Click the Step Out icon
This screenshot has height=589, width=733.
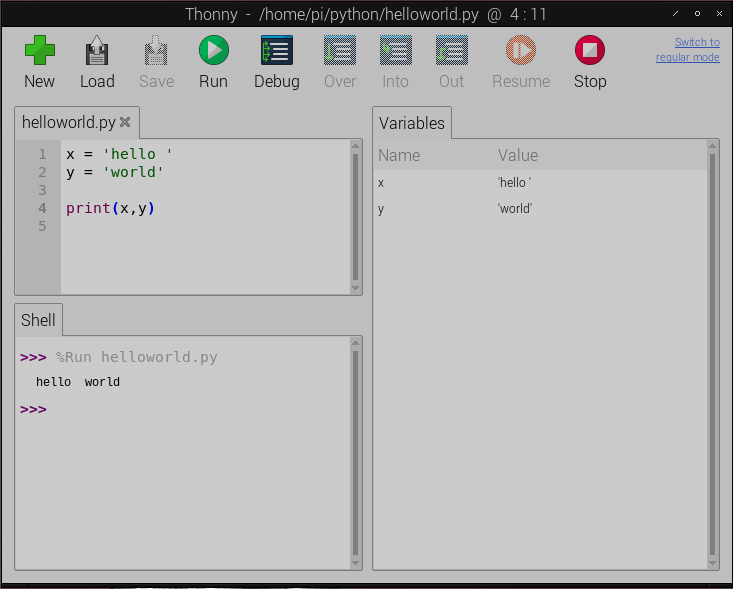point(452,50)
